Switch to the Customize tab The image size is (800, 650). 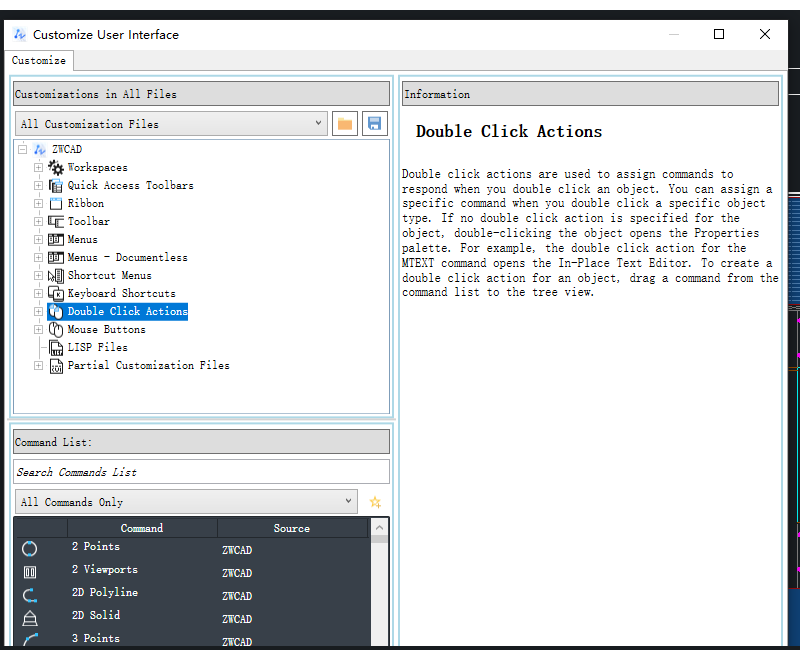pos(39,61)
